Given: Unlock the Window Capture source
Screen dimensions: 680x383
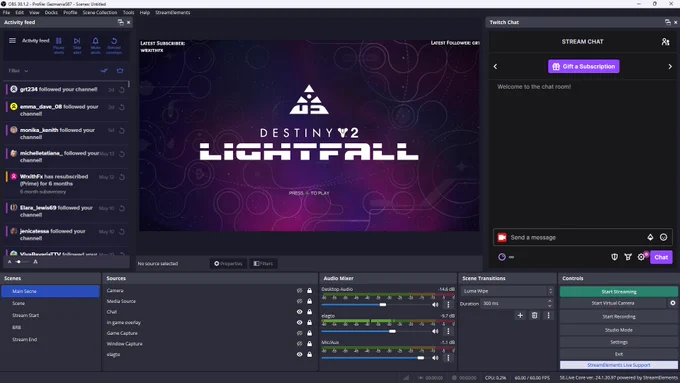Looking at the screenshot, I should click(309, 344).
